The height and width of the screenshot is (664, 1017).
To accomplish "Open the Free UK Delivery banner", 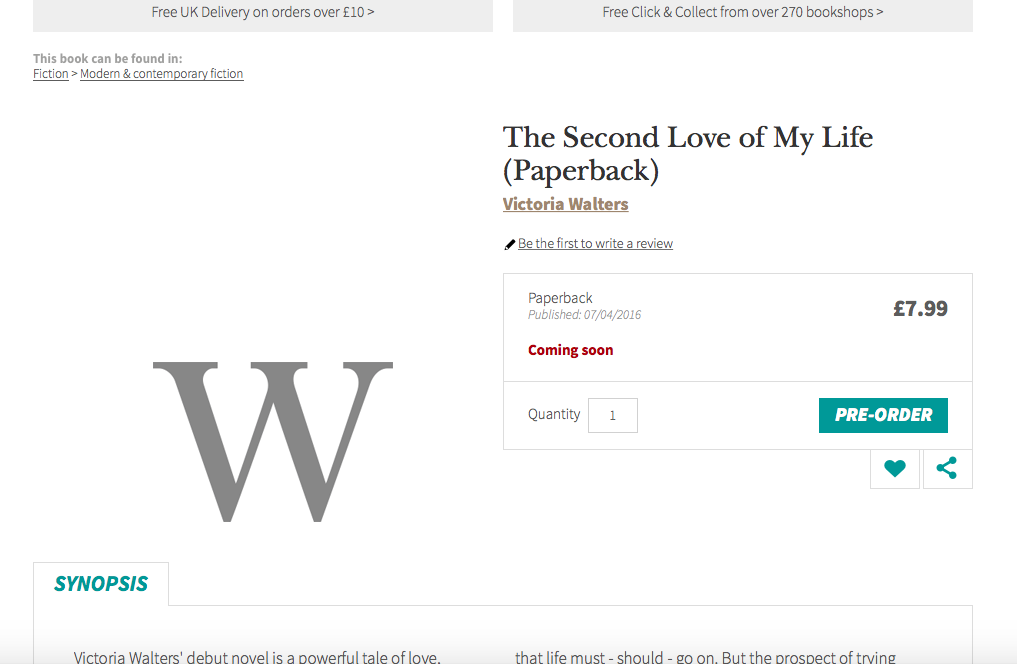I will 263,13.
